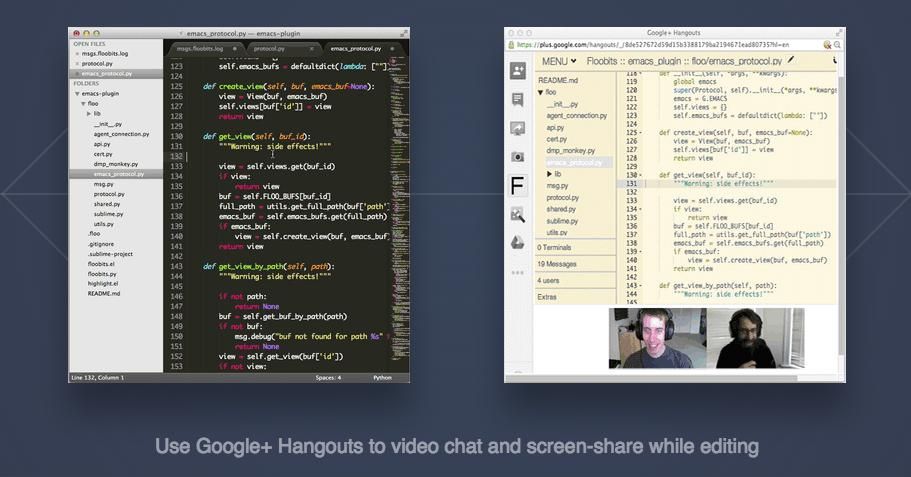Select video thumbnail of man wearing headphones

tap(658, 338)
